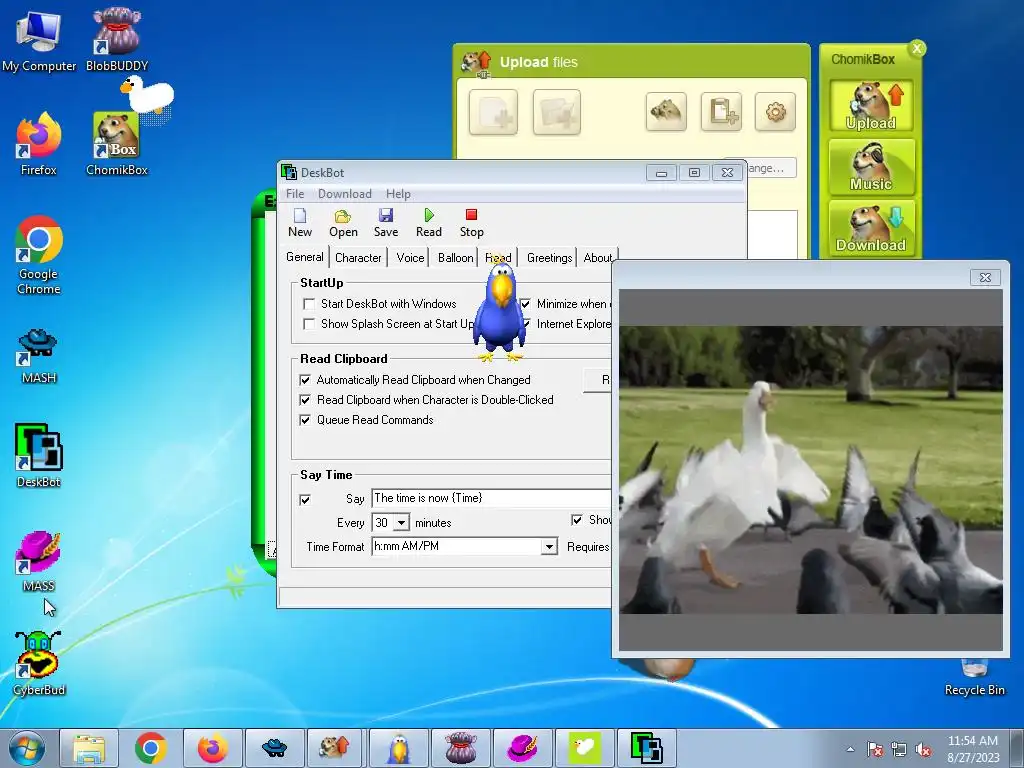This screenshot has height=768, width=1024.
Task: Toggle Automatically Read Clipboard when Changed
Action: click(x=305, y=379)
